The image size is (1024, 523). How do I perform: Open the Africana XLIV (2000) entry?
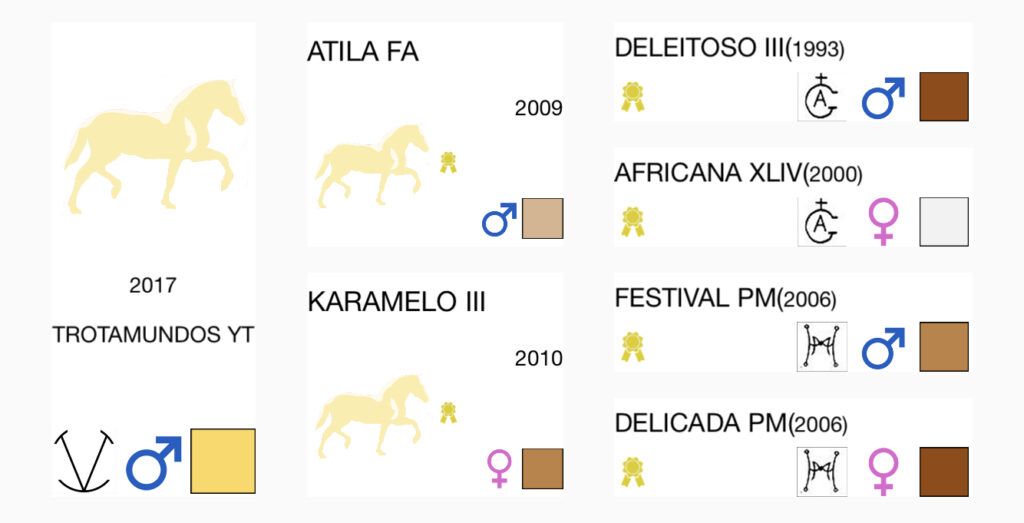[739, 173]
